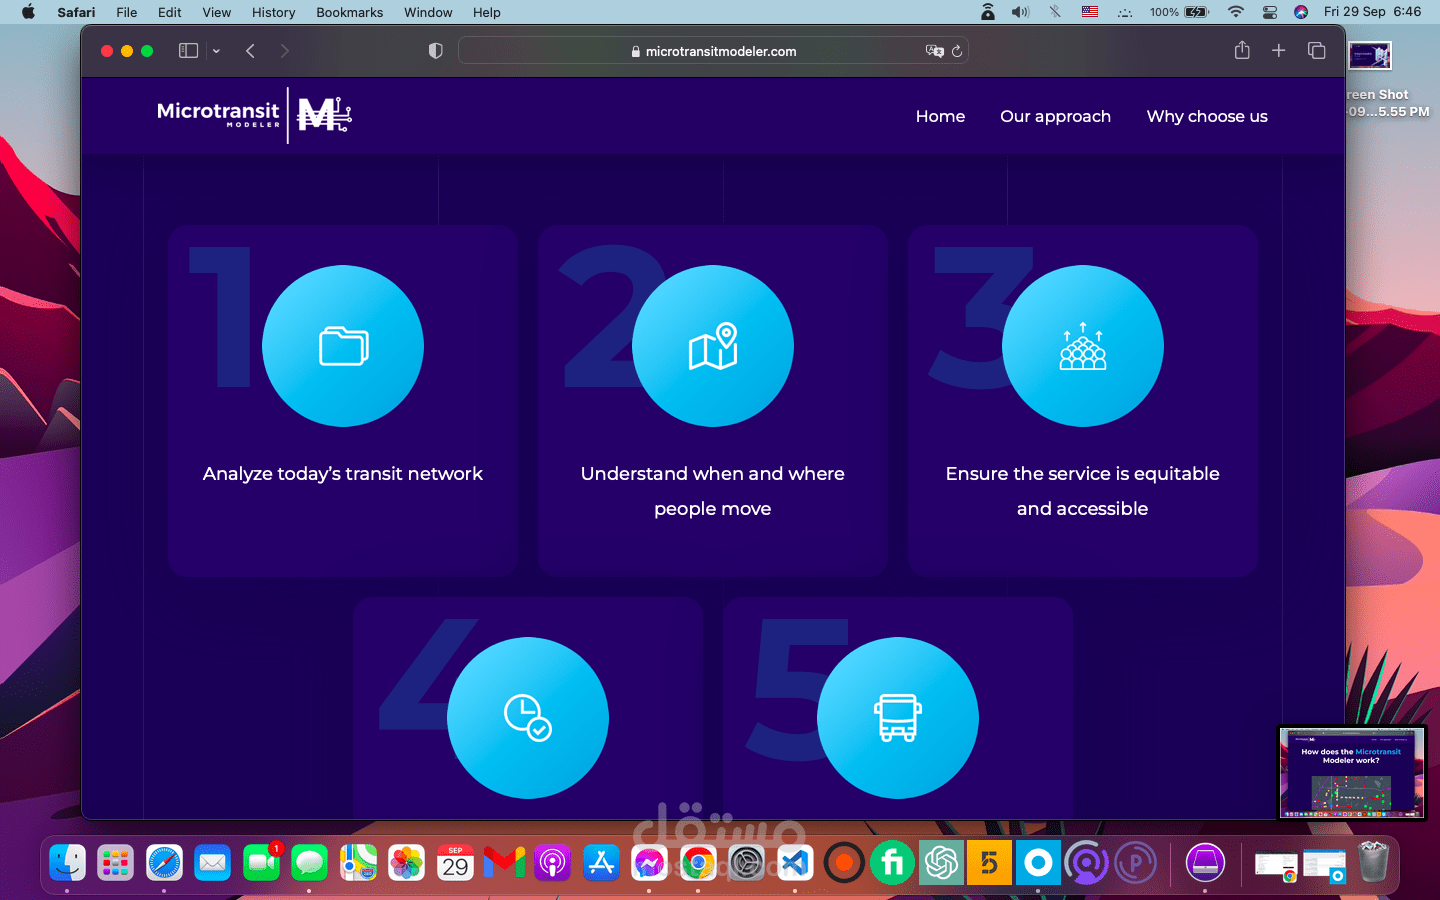This screenshot has height=900, width=1440.
Task: Click the date and time in menu bar
Action: tap(1372, 12)
